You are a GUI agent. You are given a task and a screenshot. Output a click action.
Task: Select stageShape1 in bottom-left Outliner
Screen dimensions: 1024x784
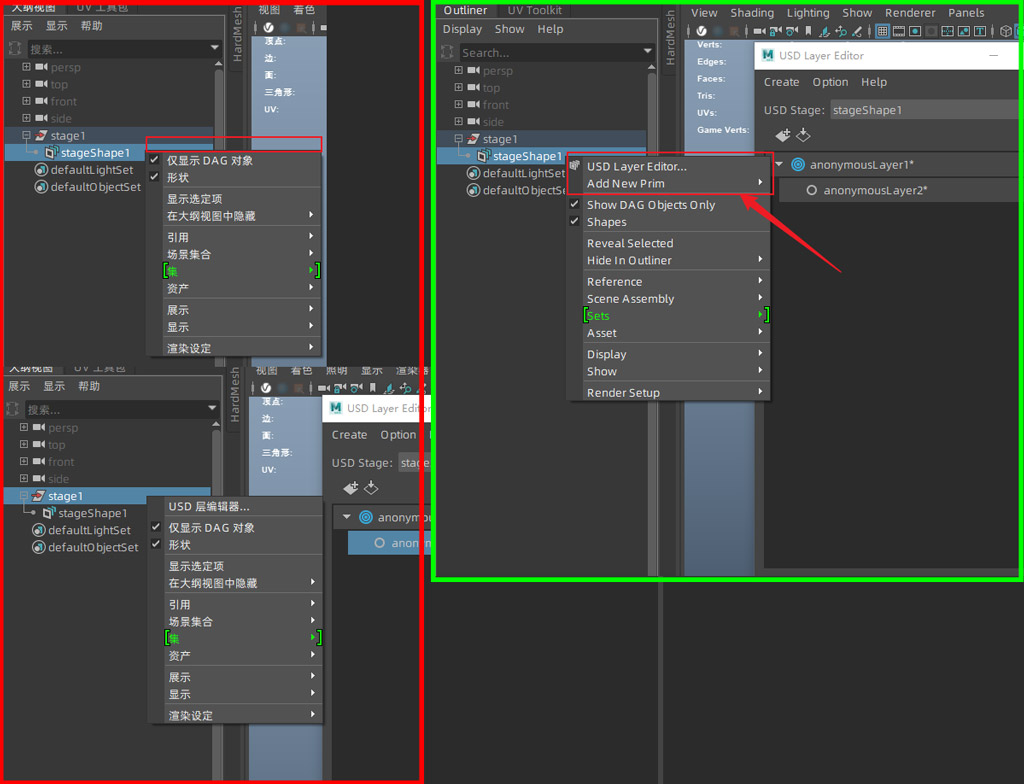93,513
